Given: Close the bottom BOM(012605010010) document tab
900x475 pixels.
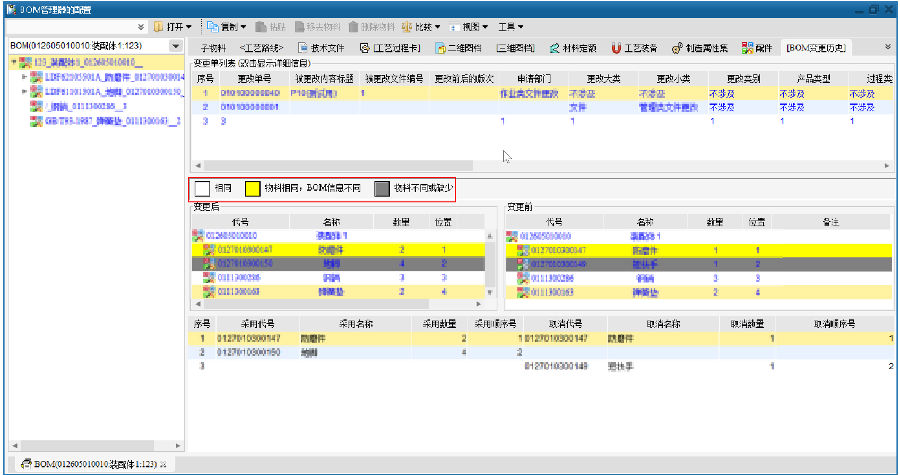Looking at the screenshot, I should (163, 465).
